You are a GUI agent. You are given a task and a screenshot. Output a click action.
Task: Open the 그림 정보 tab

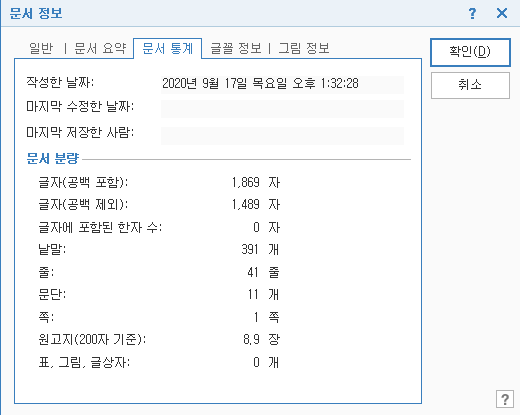(x=304, y=49)
